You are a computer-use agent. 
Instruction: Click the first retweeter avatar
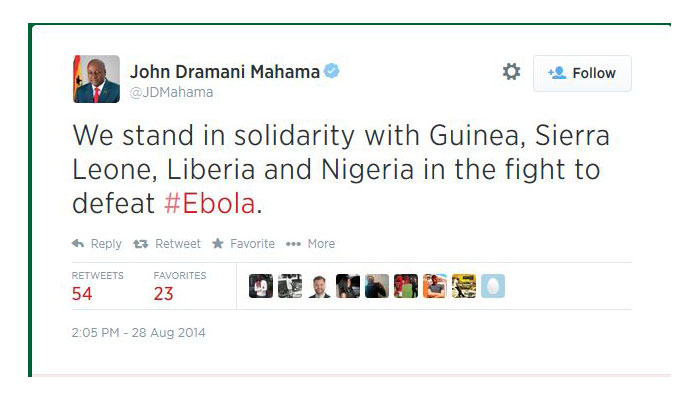(260, 286)
